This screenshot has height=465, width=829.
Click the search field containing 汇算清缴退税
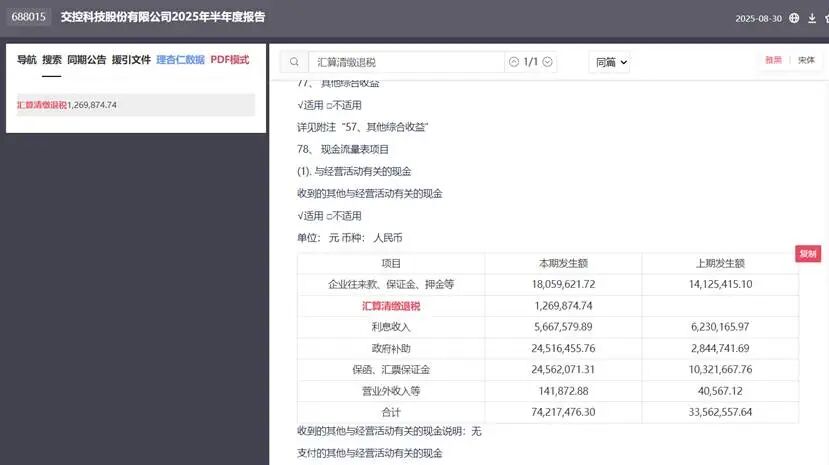pos(406,62)
